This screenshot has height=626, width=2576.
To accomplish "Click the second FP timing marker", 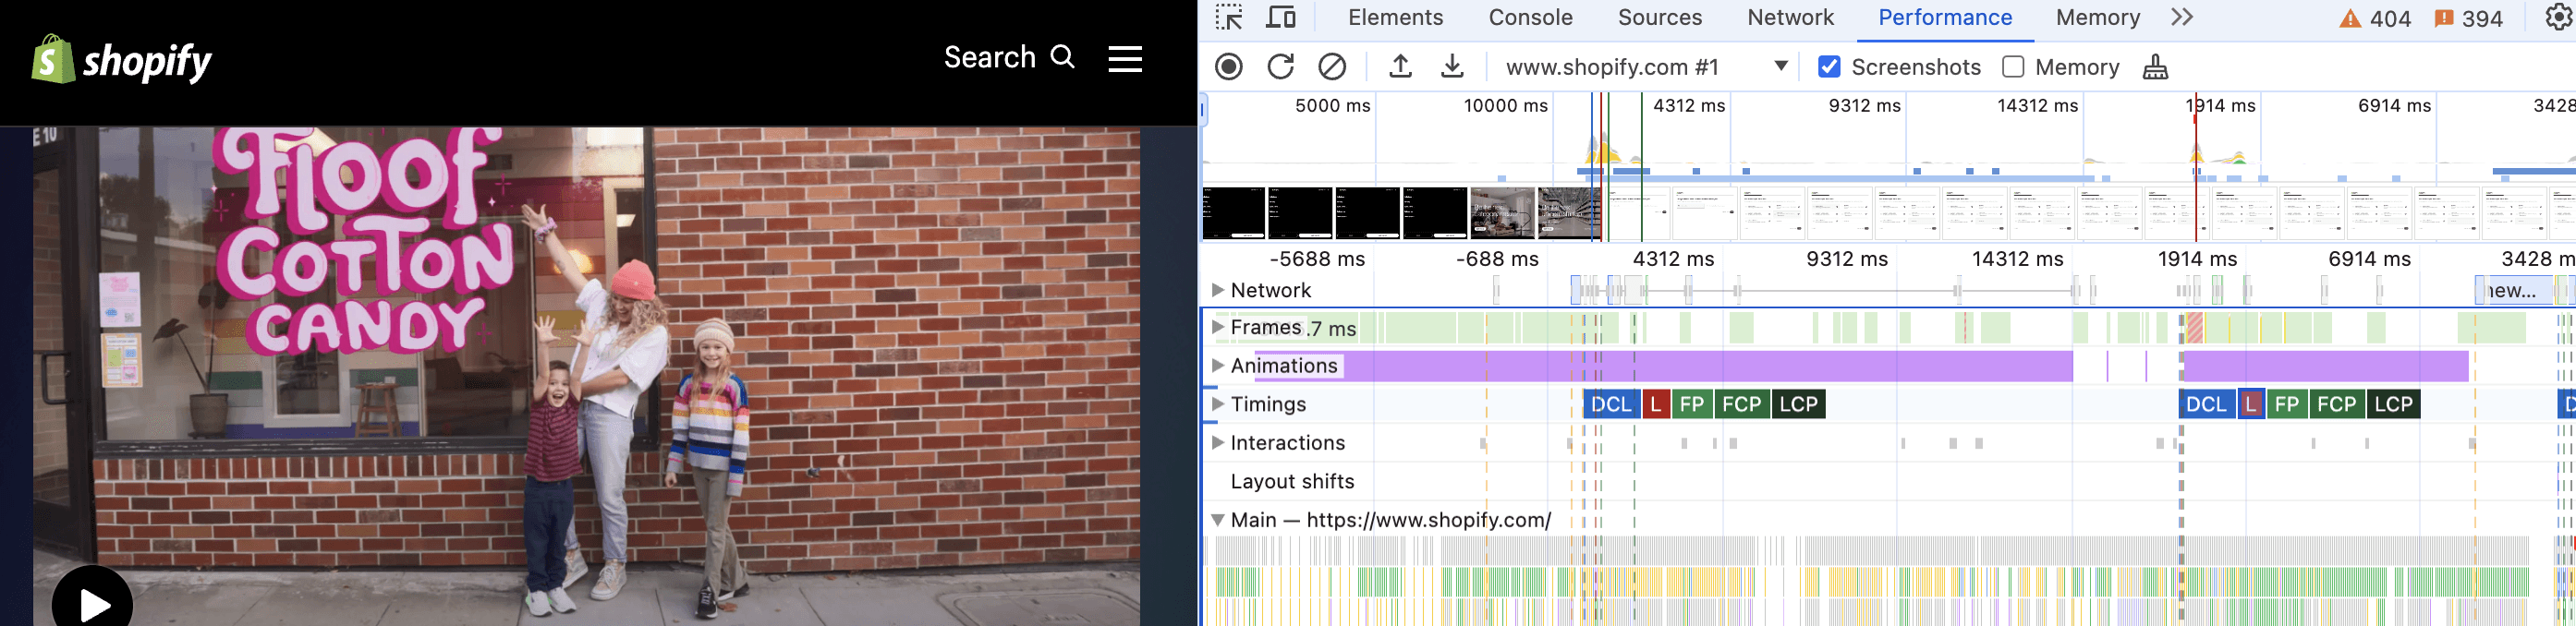I will 2286,404.
